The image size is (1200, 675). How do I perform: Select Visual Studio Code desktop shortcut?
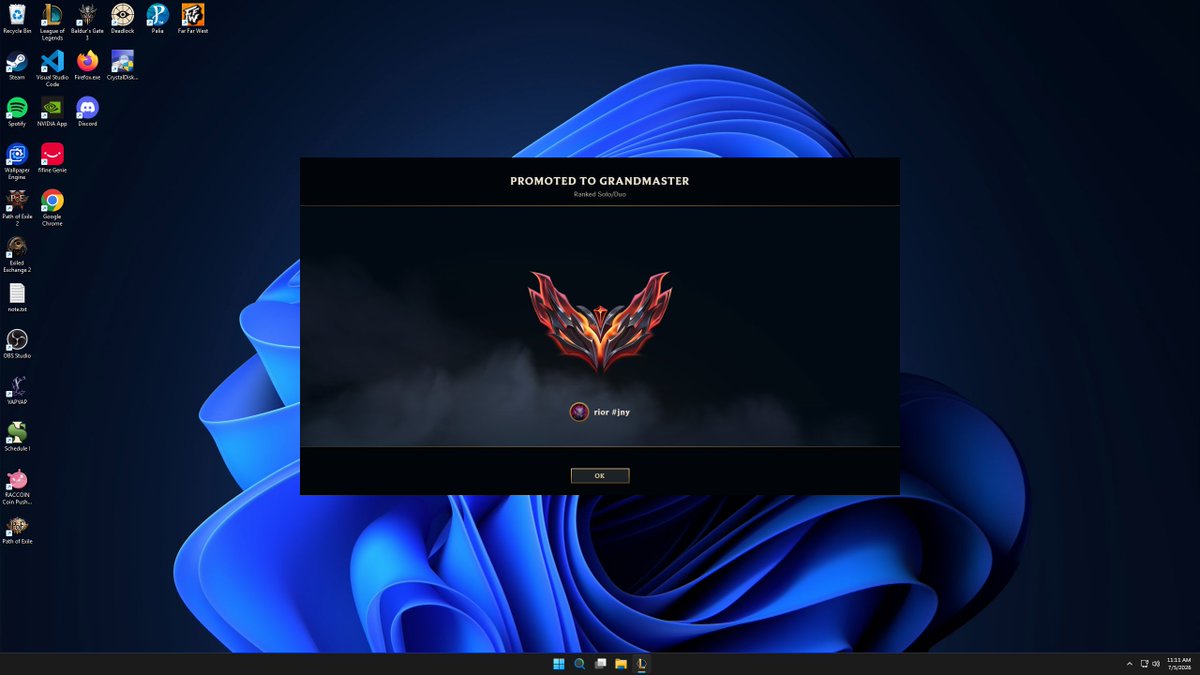pos(52,68)
